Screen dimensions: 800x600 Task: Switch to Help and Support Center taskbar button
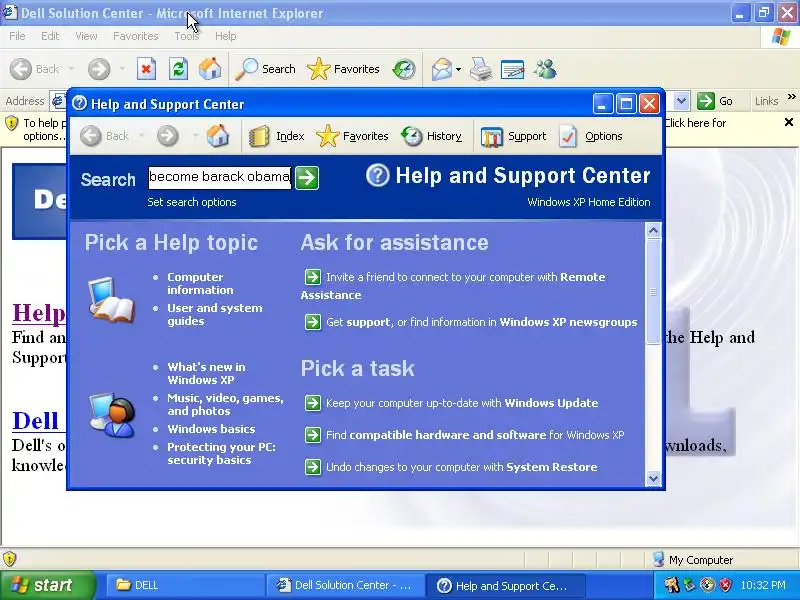505,585
